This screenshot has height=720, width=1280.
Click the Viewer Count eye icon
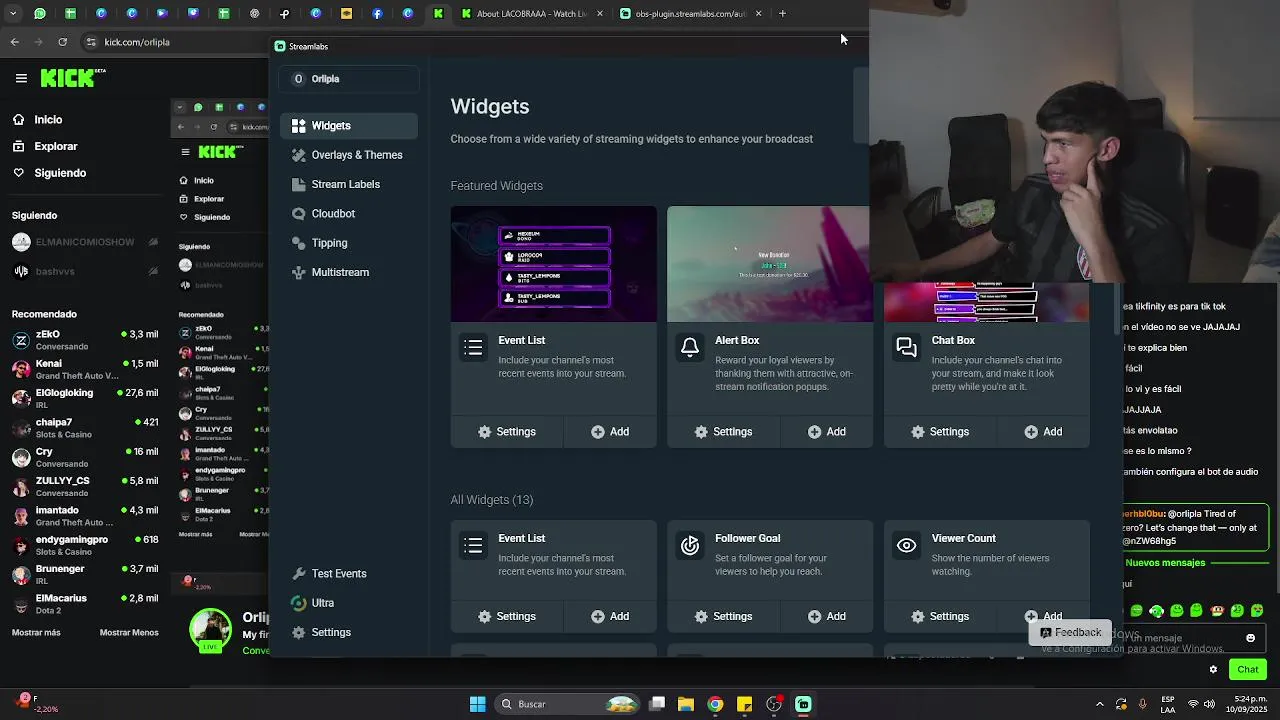click(x=906, y=545)
